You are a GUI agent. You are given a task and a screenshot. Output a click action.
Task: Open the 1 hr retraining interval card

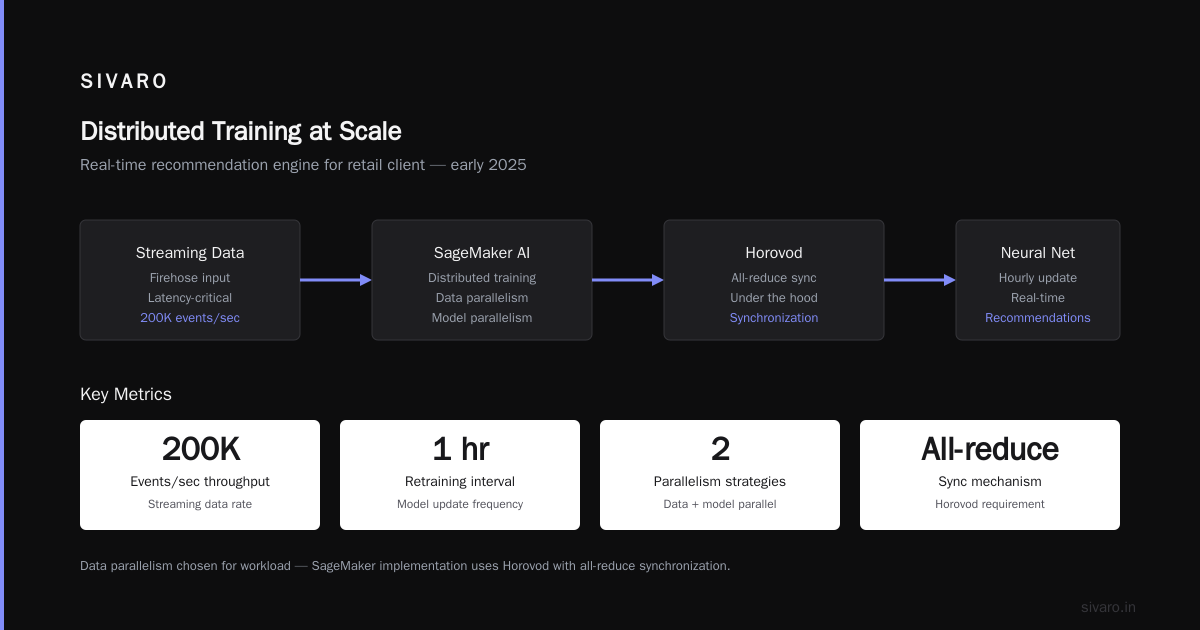(460, 475)
